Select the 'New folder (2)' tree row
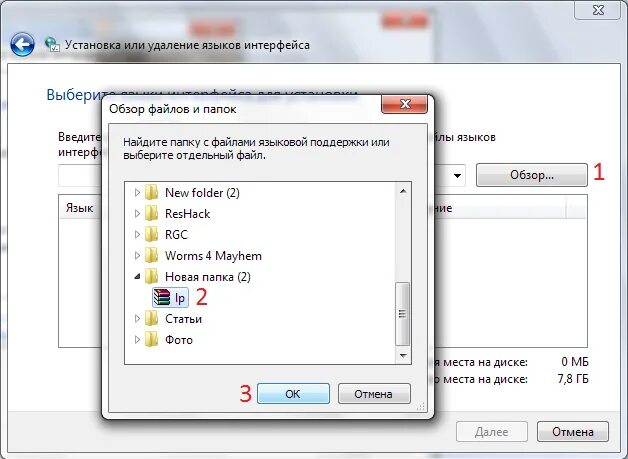 [x=202, y=193]
